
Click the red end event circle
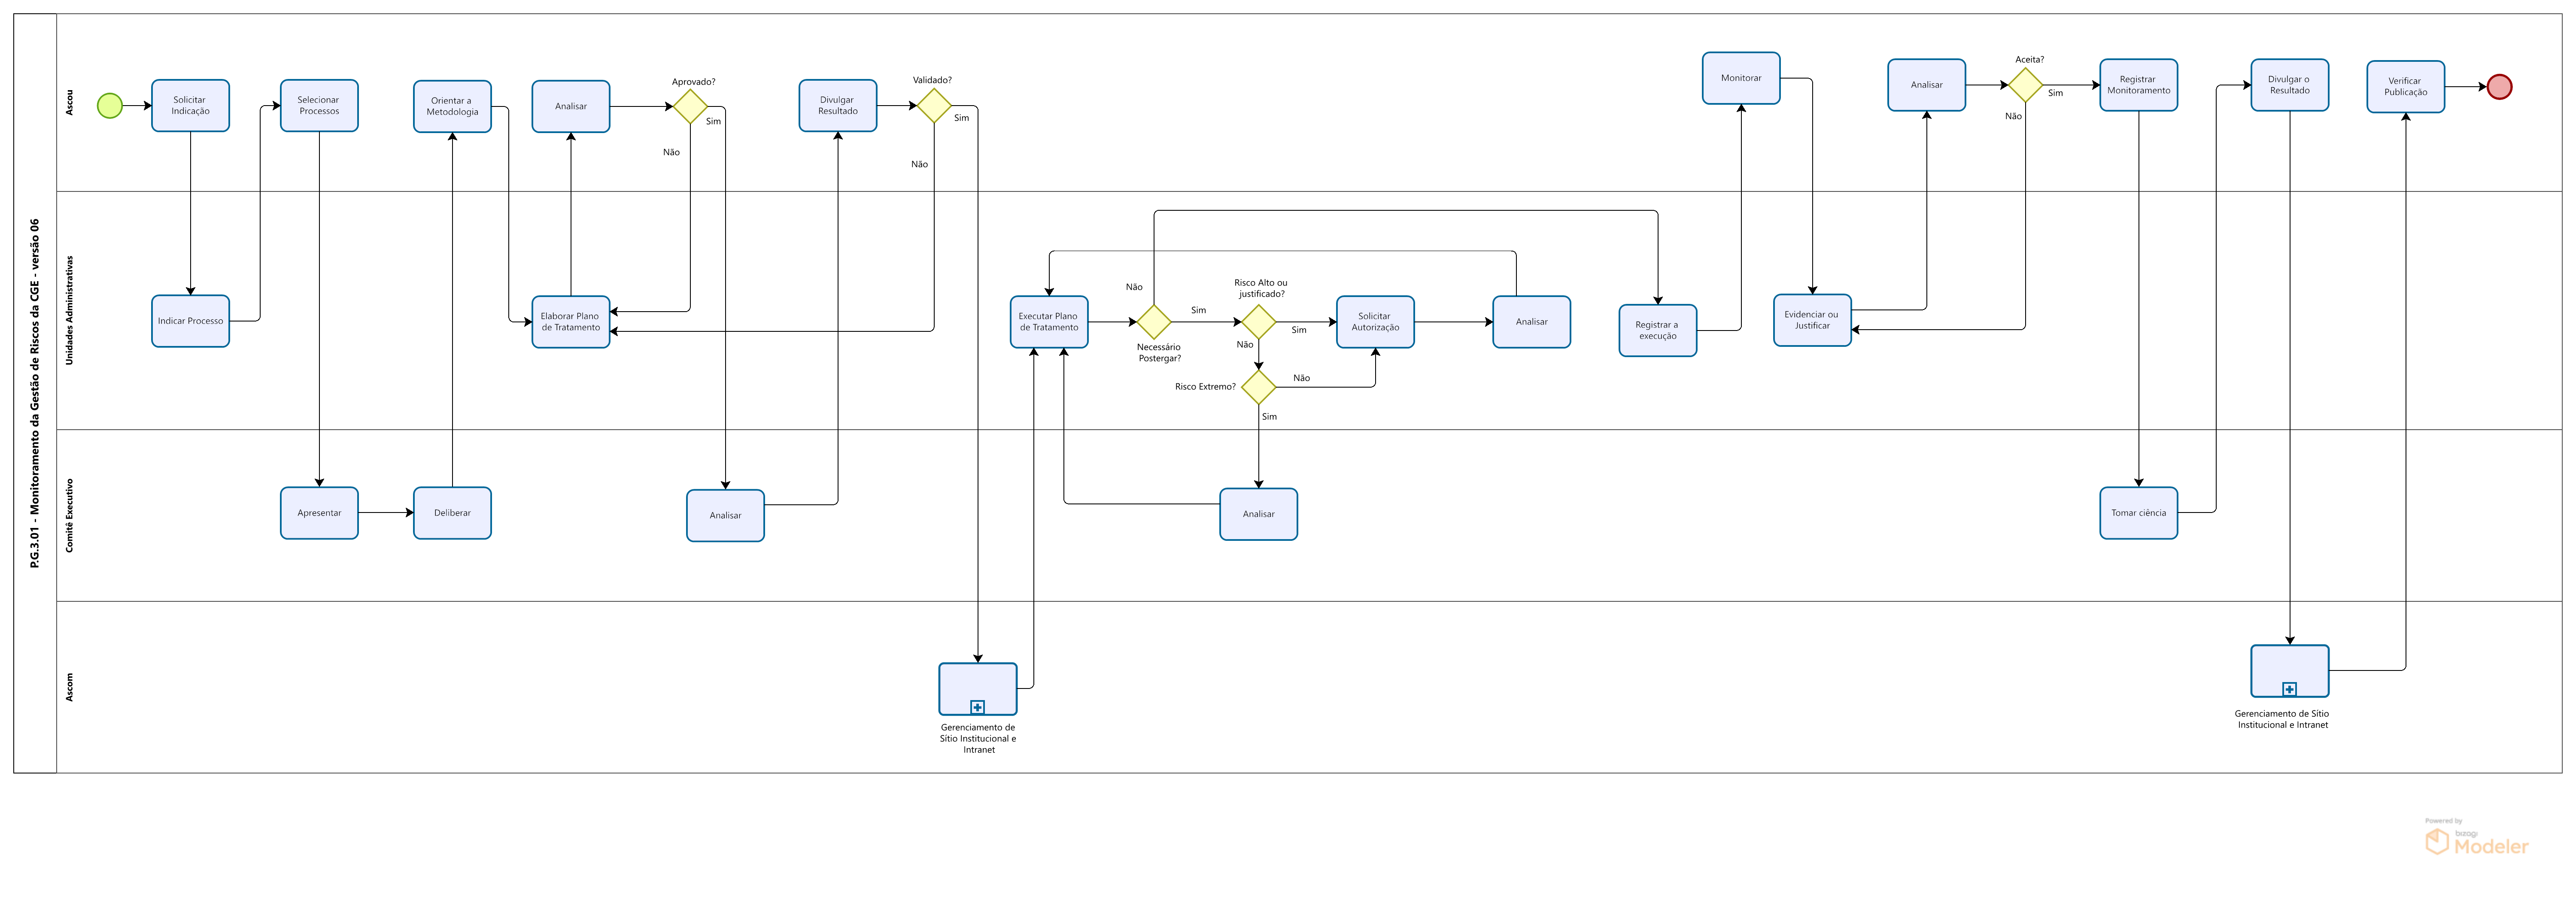click(2499, 87)
